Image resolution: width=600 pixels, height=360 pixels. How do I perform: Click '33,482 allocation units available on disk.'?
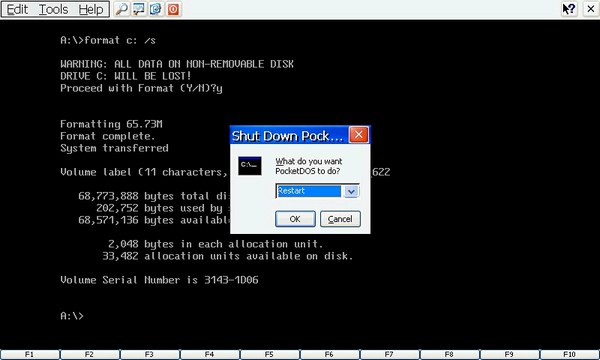[227, 256]
